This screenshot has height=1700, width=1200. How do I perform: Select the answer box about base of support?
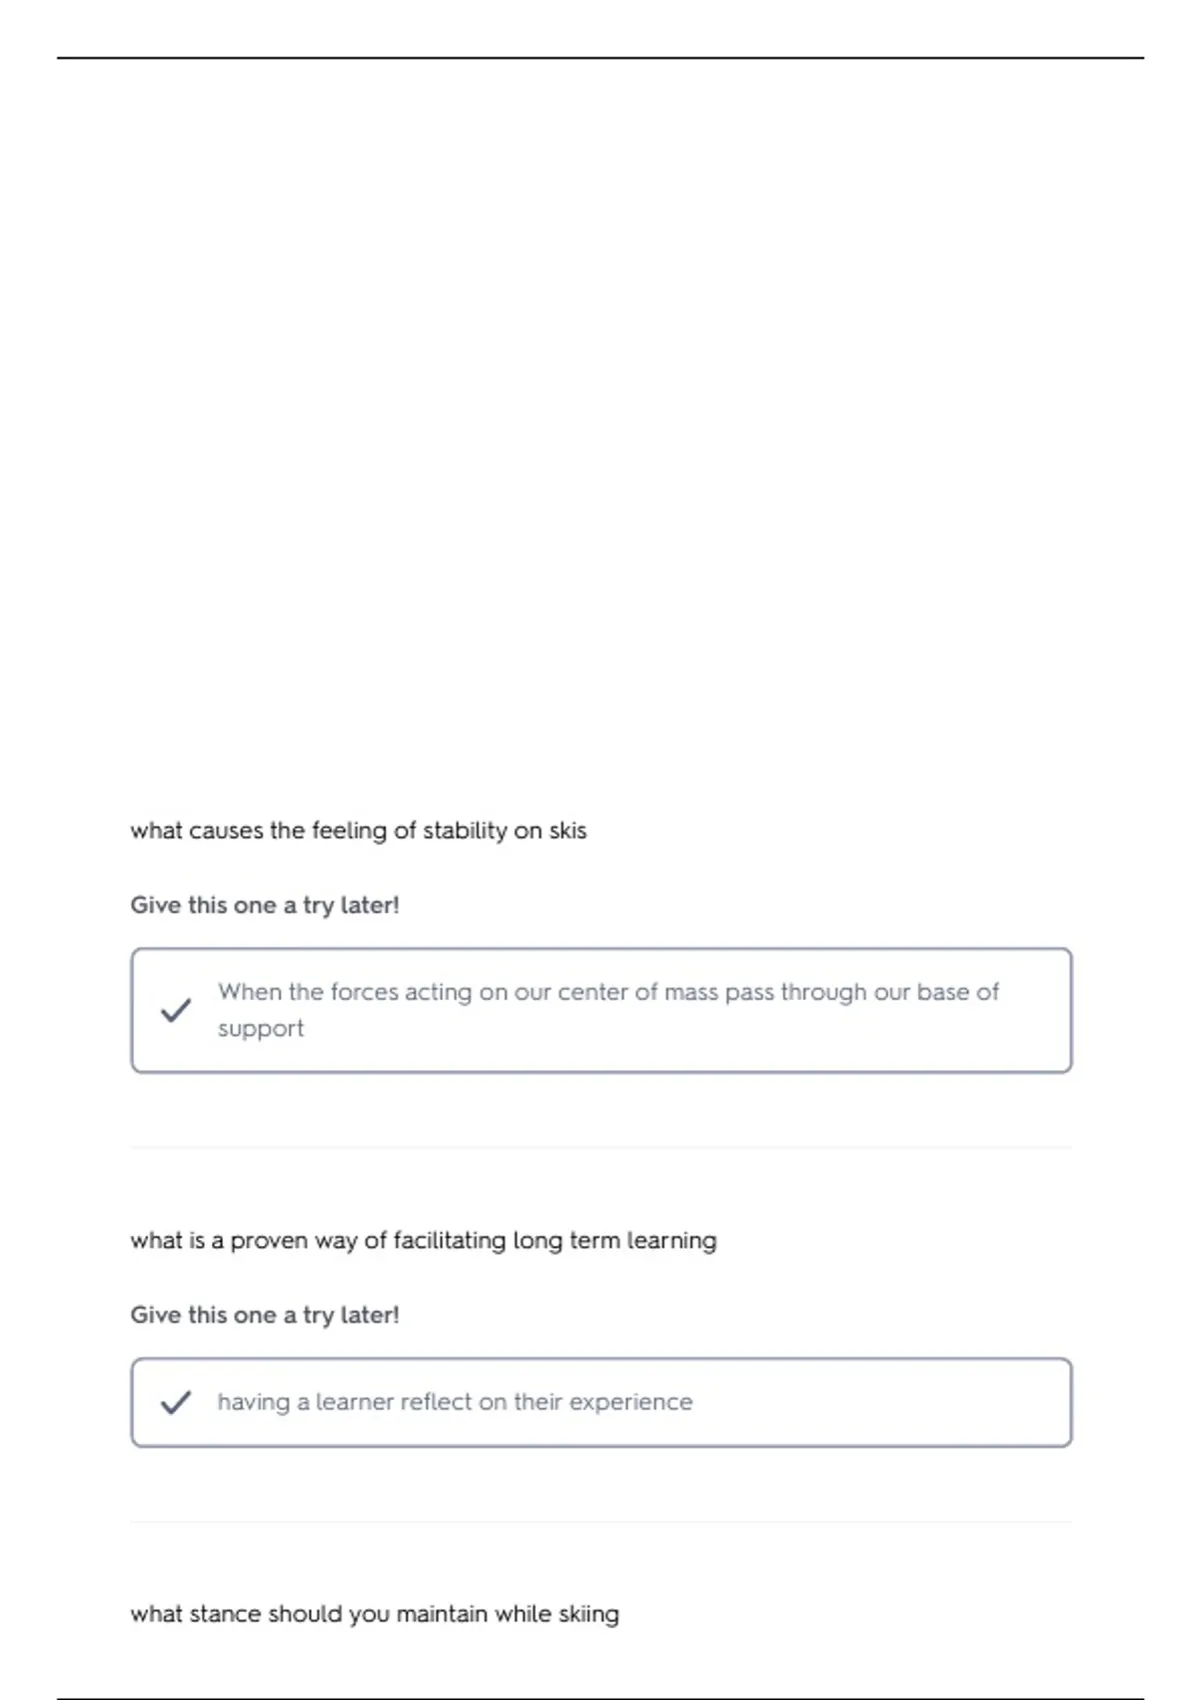(601, 1010)
